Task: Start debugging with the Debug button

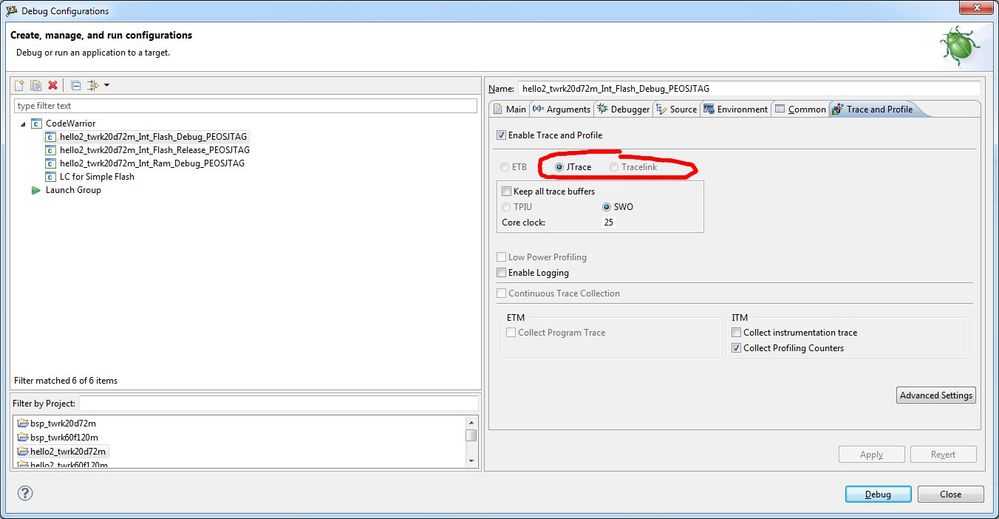Action: coord(878,494)
